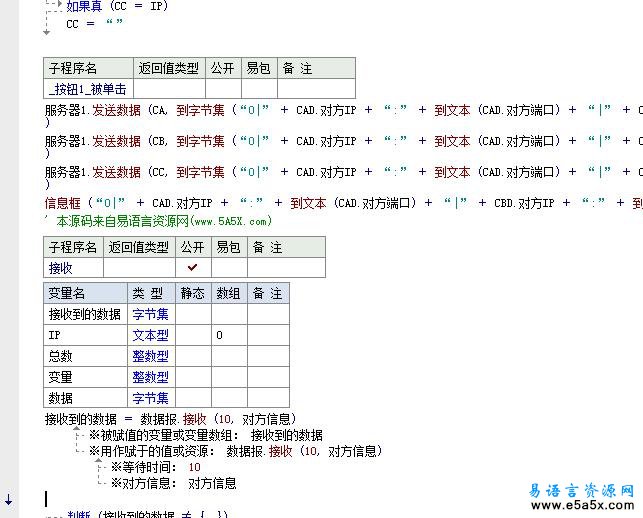Select the 总数 variable name cell
The image size is (643, 518).
(x=85, y=356)
